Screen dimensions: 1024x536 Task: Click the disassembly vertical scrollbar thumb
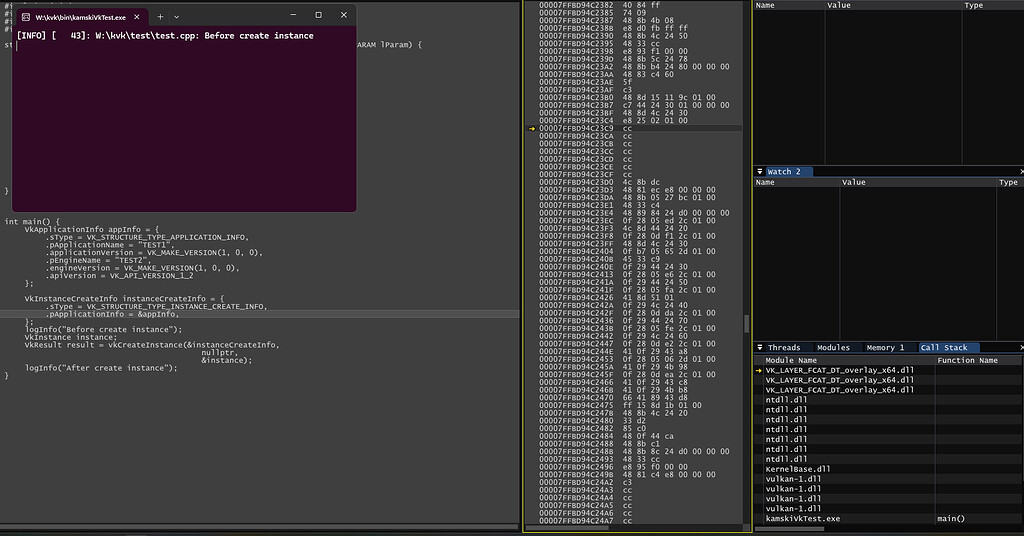746,324
